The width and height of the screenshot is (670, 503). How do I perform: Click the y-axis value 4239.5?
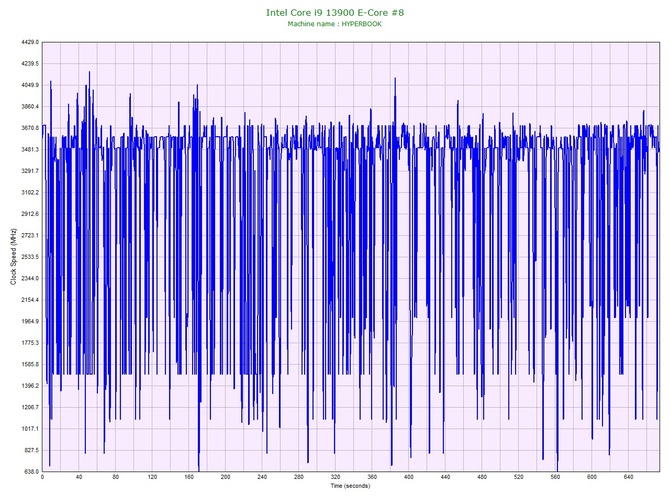coord(30,64)
